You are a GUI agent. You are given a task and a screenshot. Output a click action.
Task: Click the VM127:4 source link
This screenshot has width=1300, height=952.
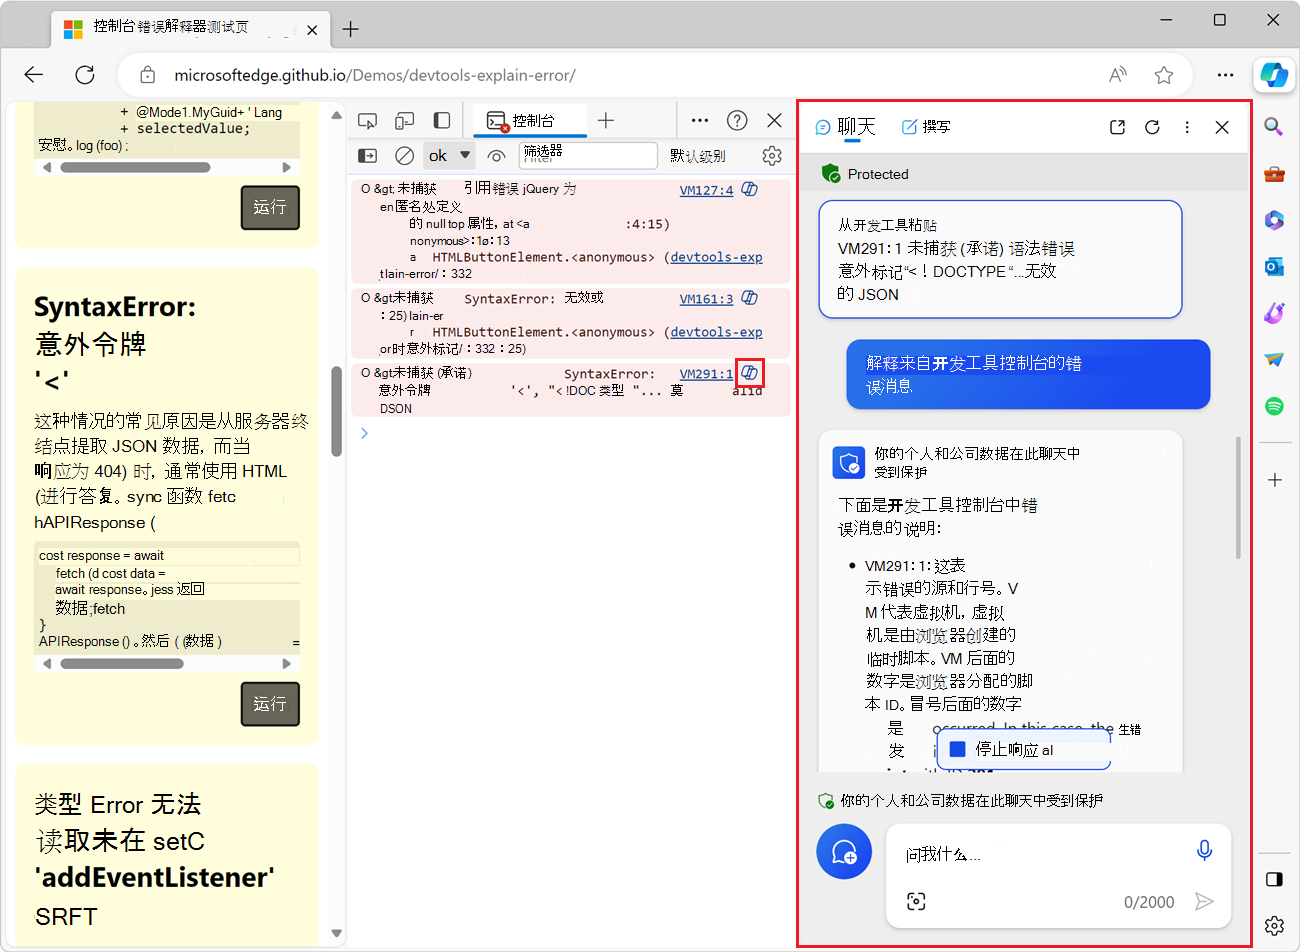pyautogui.click(x=705, y=189)
